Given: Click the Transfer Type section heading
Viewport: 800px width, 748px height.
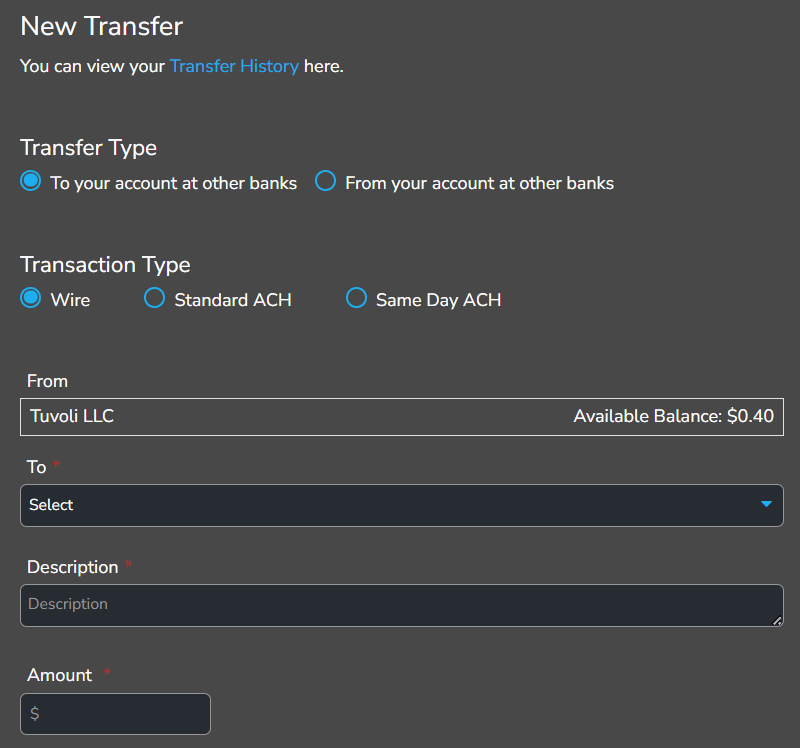Looking at the screenshot, I should (88, 148).
